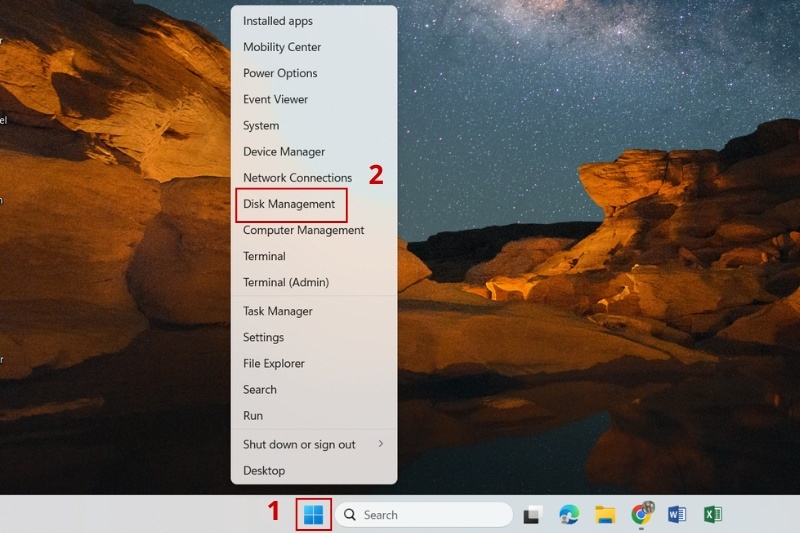Launch Terminal

[x=314, y=256]
